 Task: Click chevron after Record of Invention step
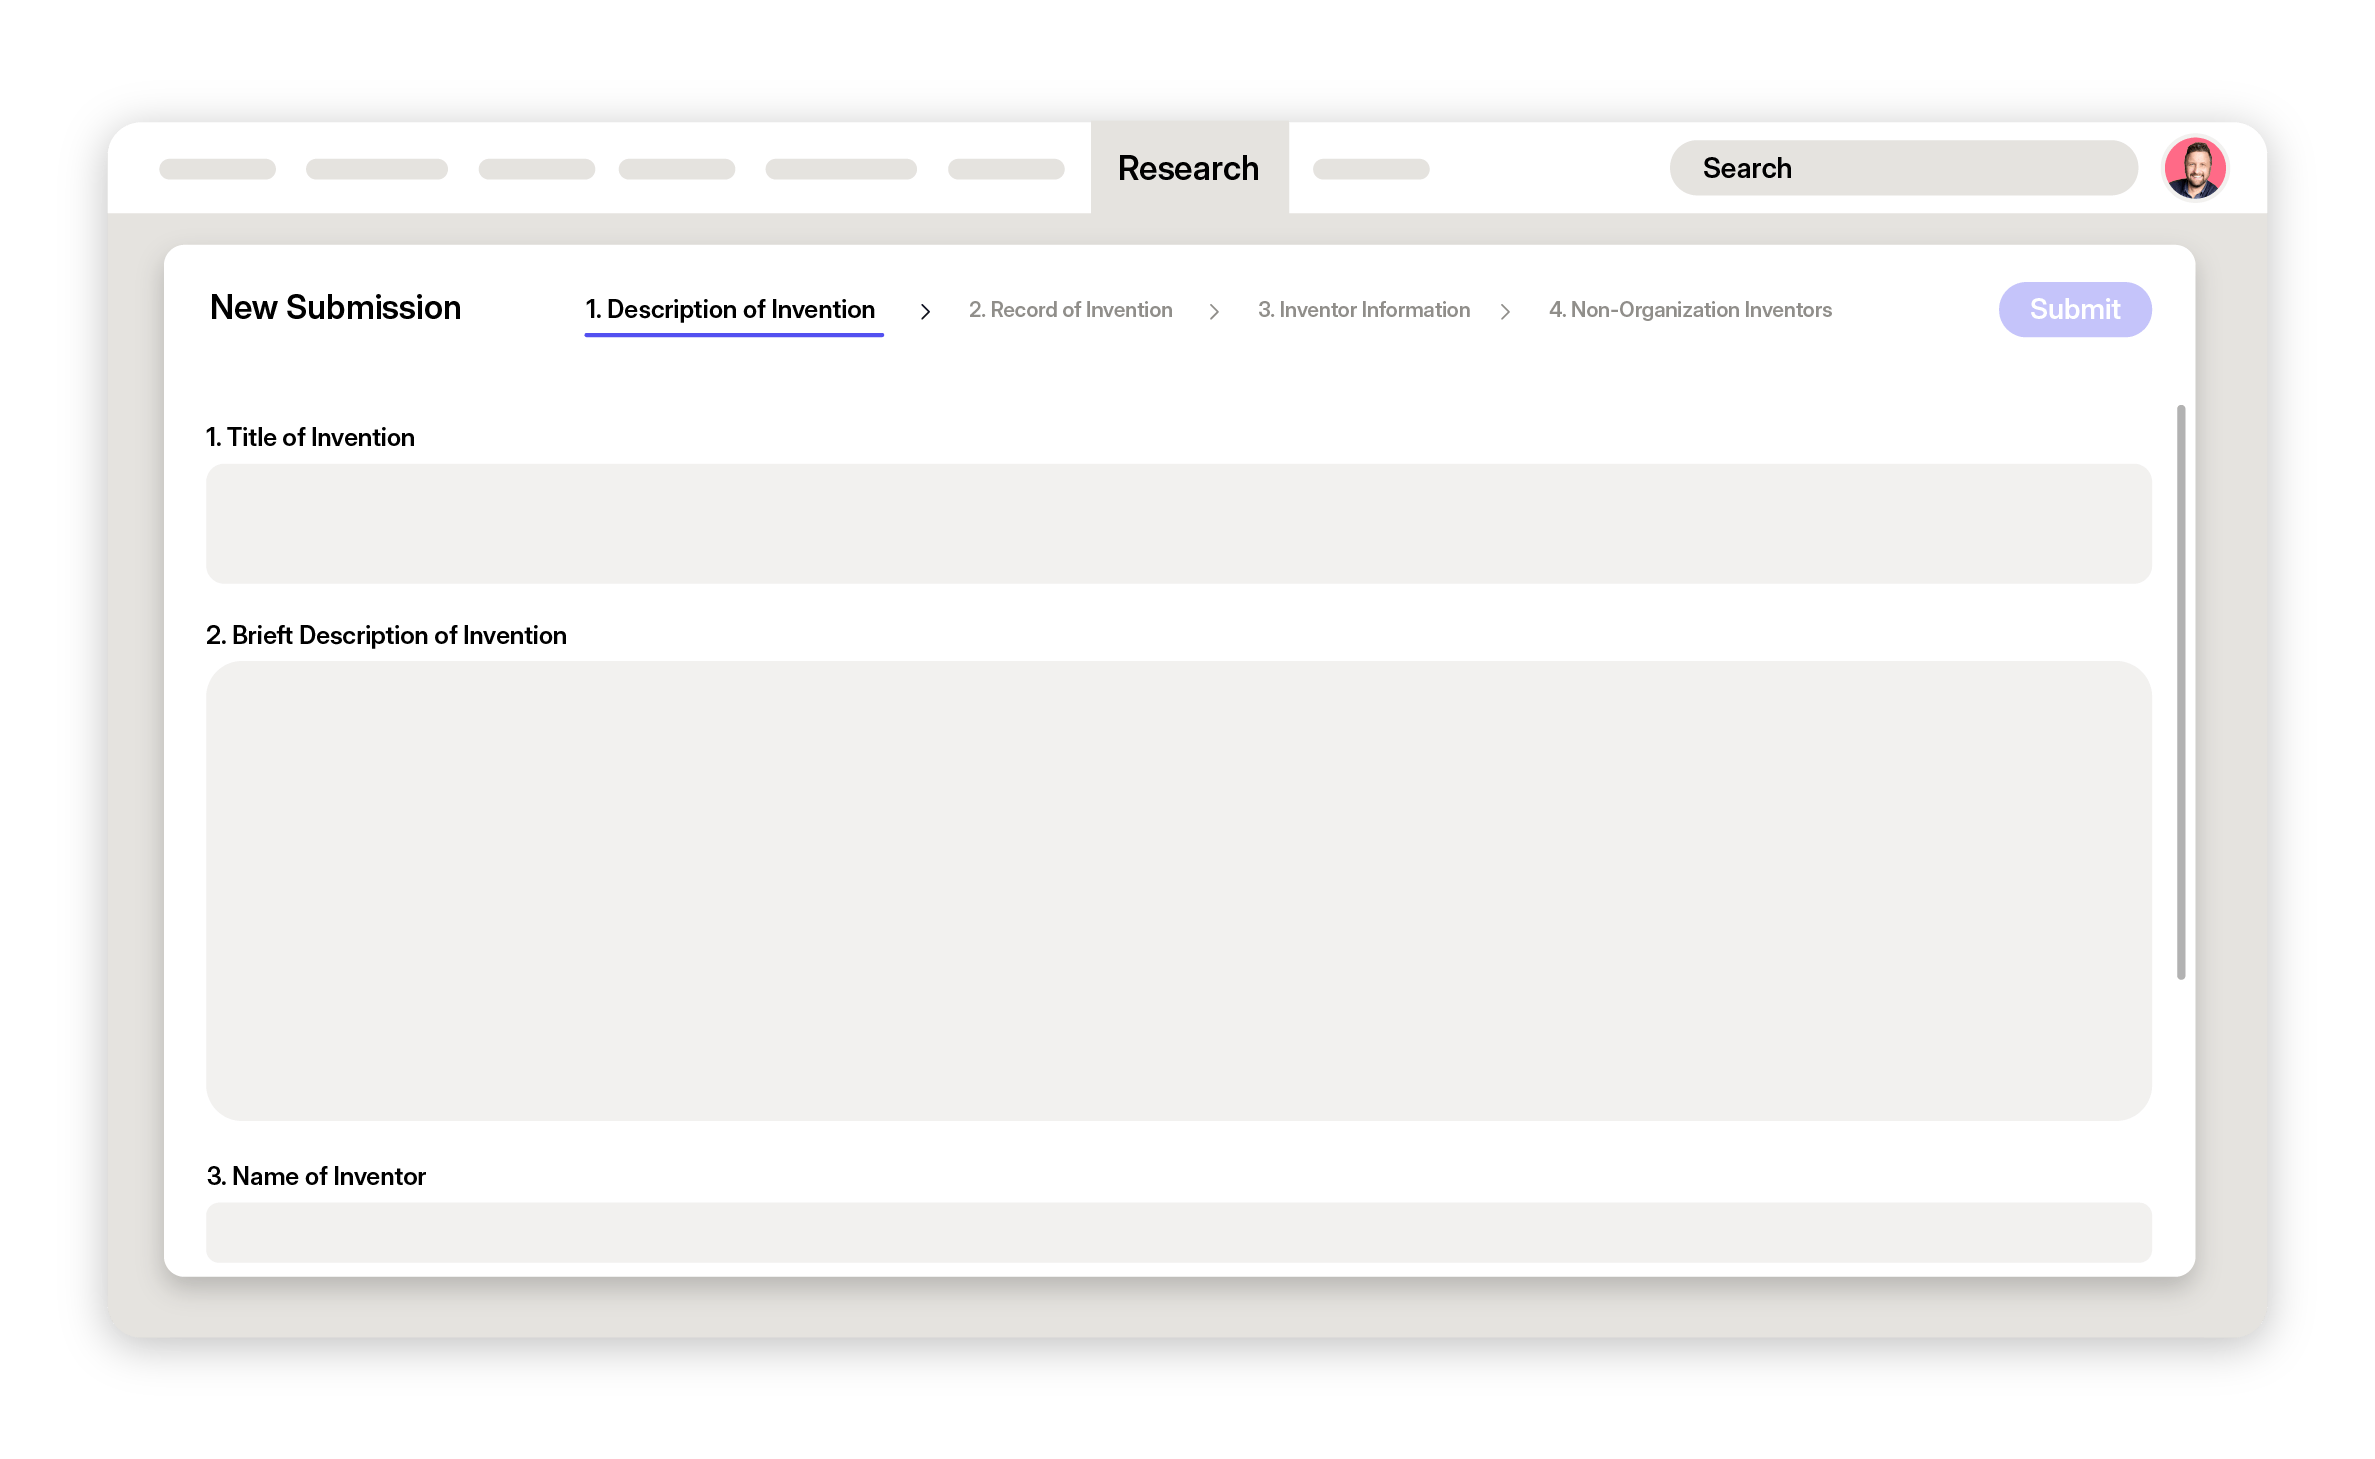(1214, 312)
